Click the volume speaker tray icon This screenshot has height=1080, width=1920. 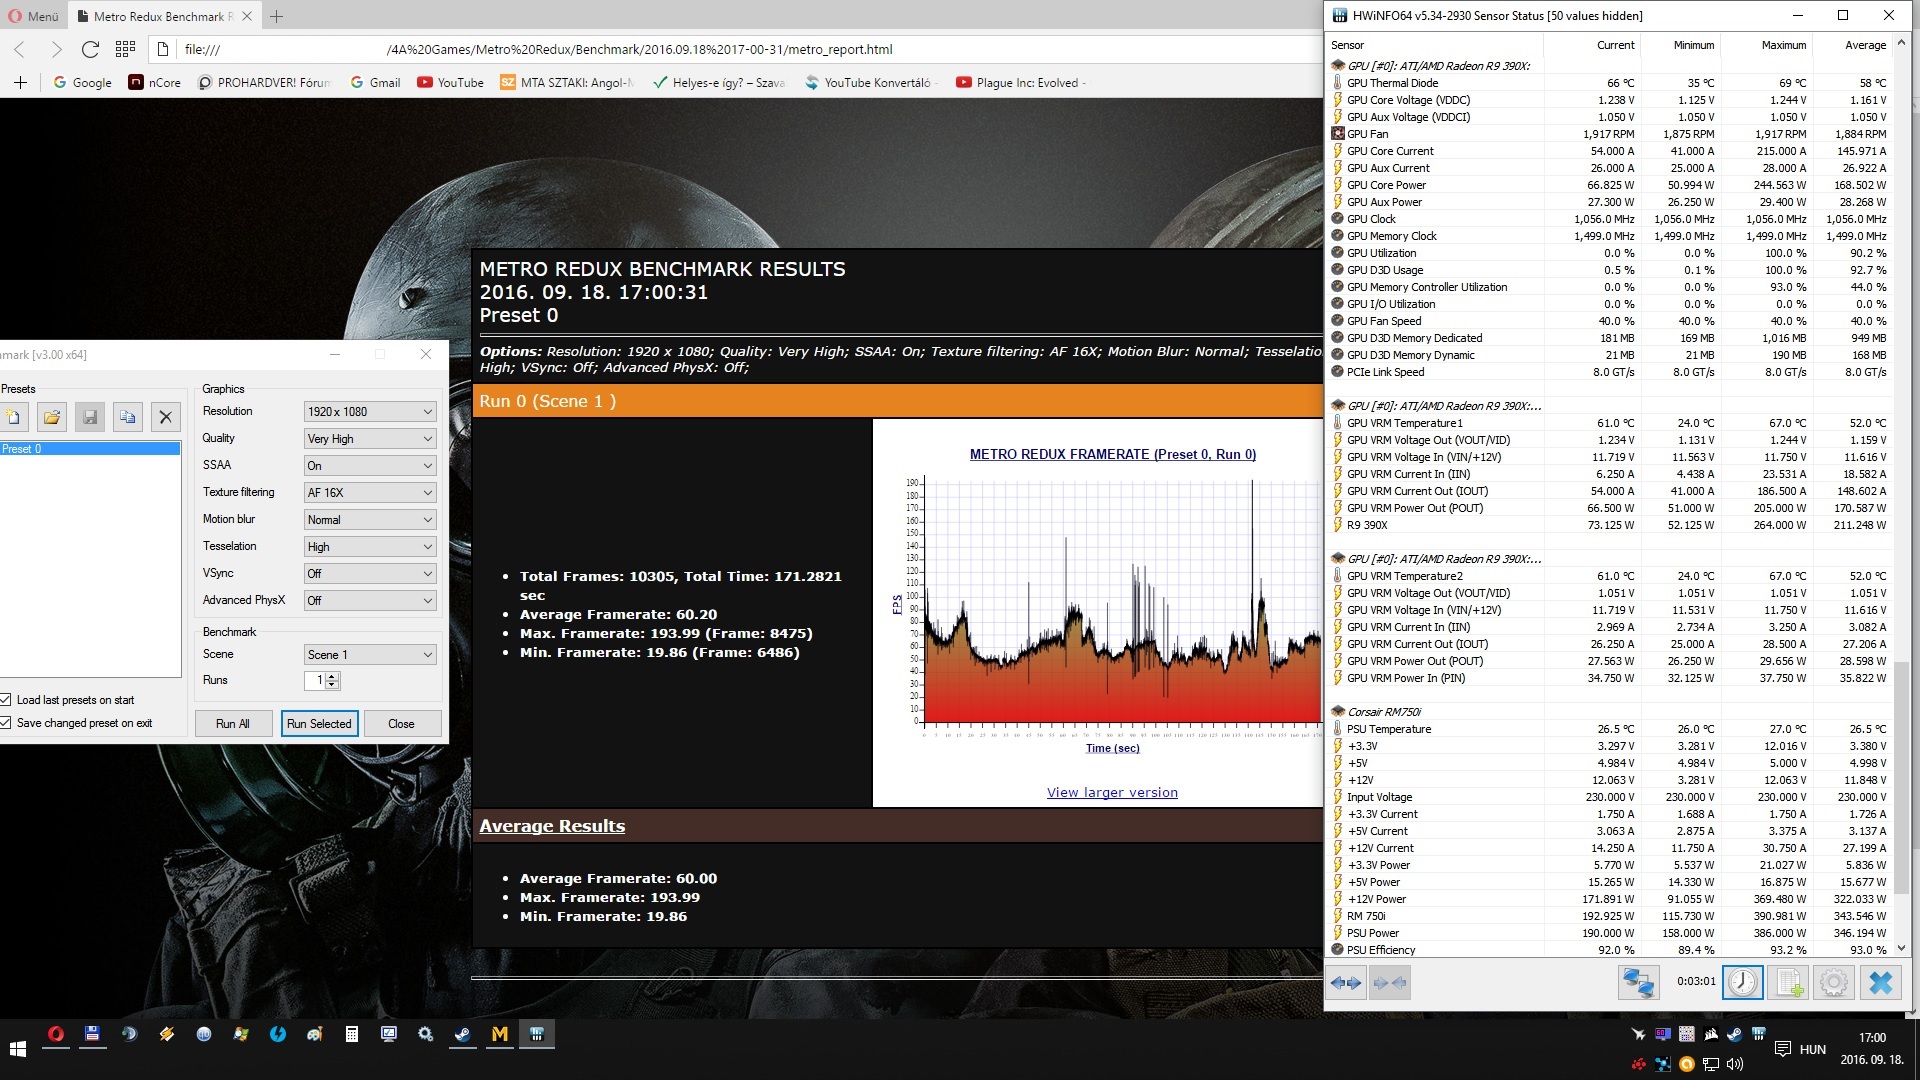pos(1735,1064)
